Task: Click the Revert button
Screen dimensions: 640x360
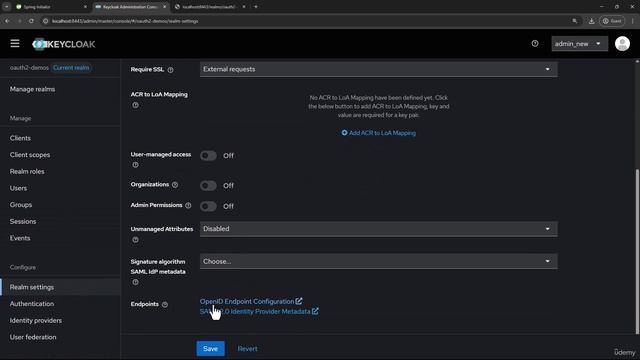Action: (x=247, y=349)
